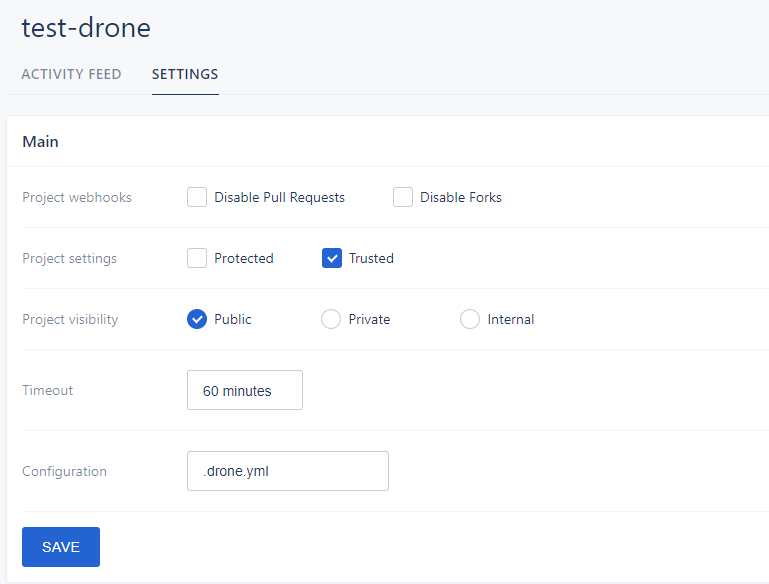The width and height of the screenshot is (769, 584).
Task: Click the Disable Forks label text
Action: coord(461,197)
